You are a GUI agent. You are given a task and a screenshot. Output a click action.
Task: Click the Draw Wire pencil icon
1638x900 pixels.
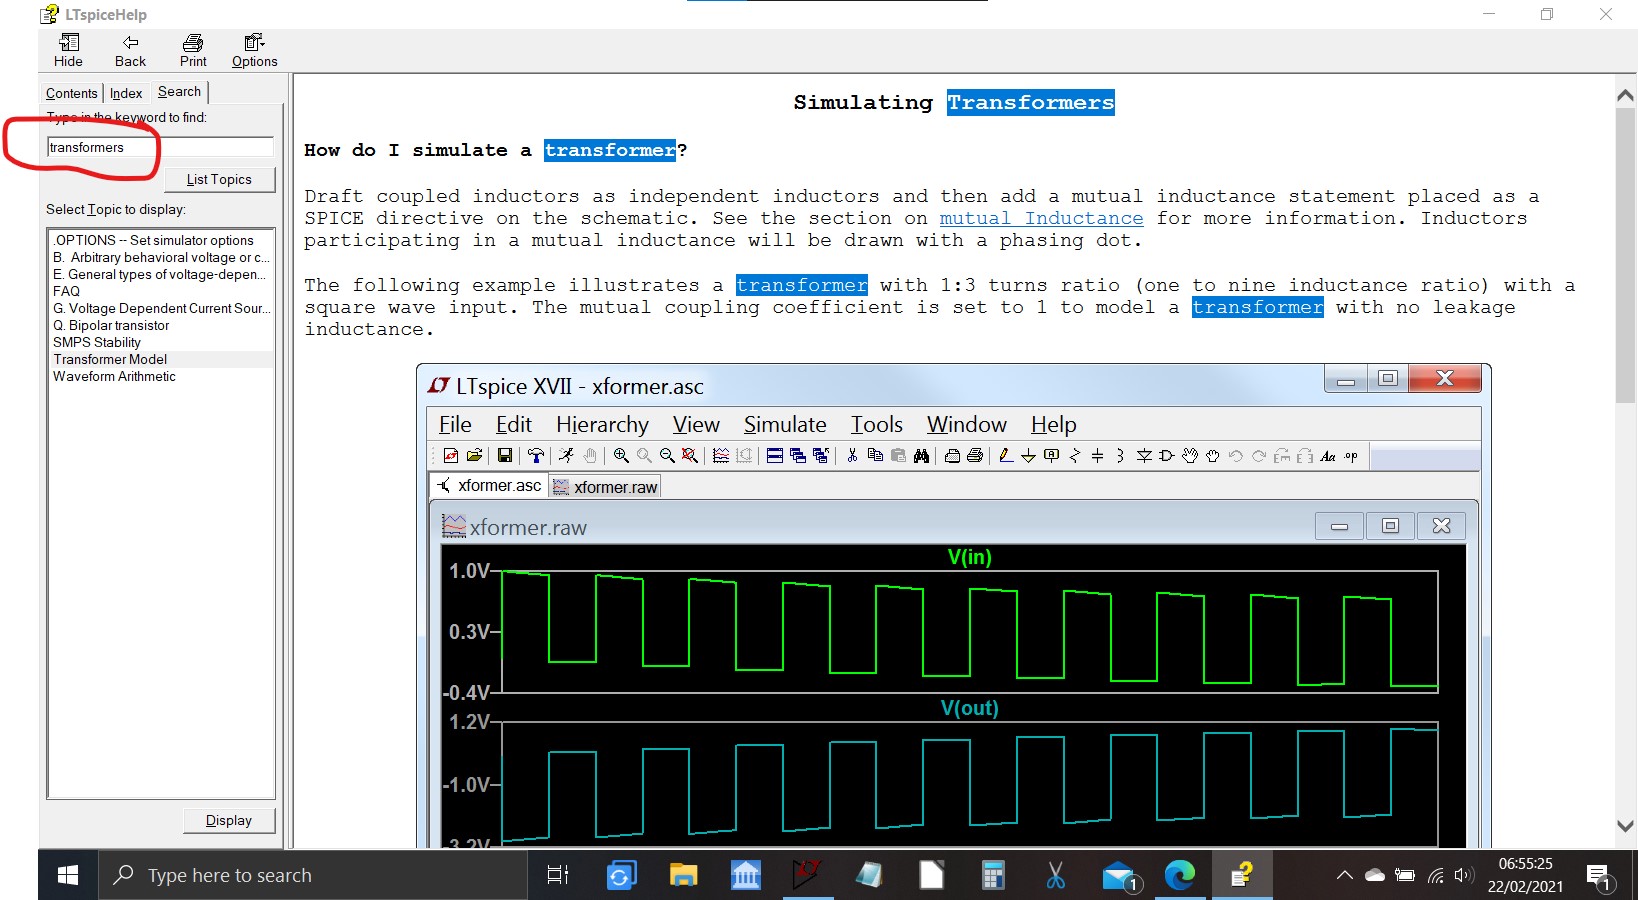(x=1005, y=456)
